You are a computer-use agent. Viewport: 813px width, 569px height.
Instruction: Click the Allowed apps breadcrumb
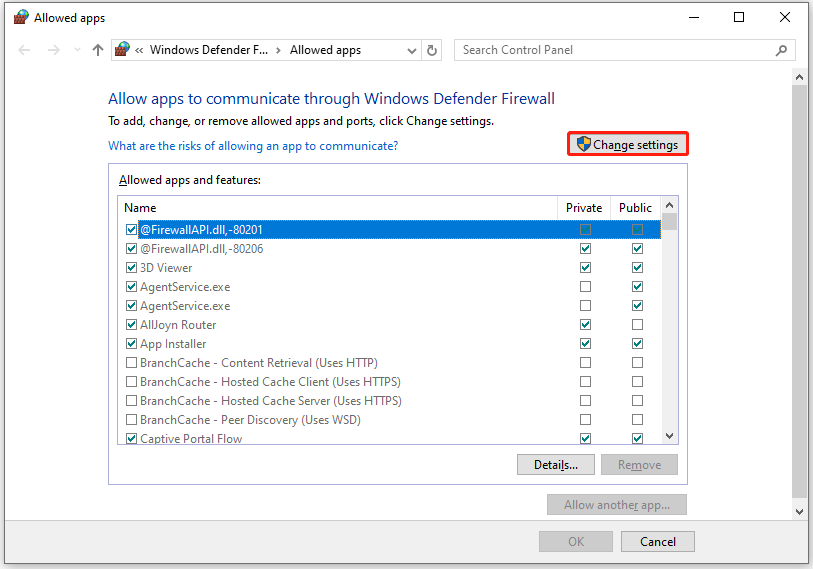pos(325,50)
